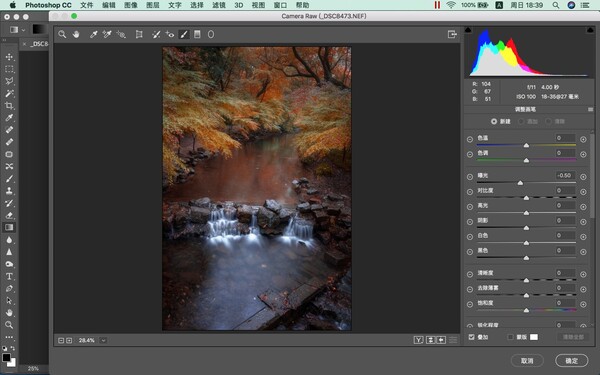Click the 确定 OK button

coord(572,360)
